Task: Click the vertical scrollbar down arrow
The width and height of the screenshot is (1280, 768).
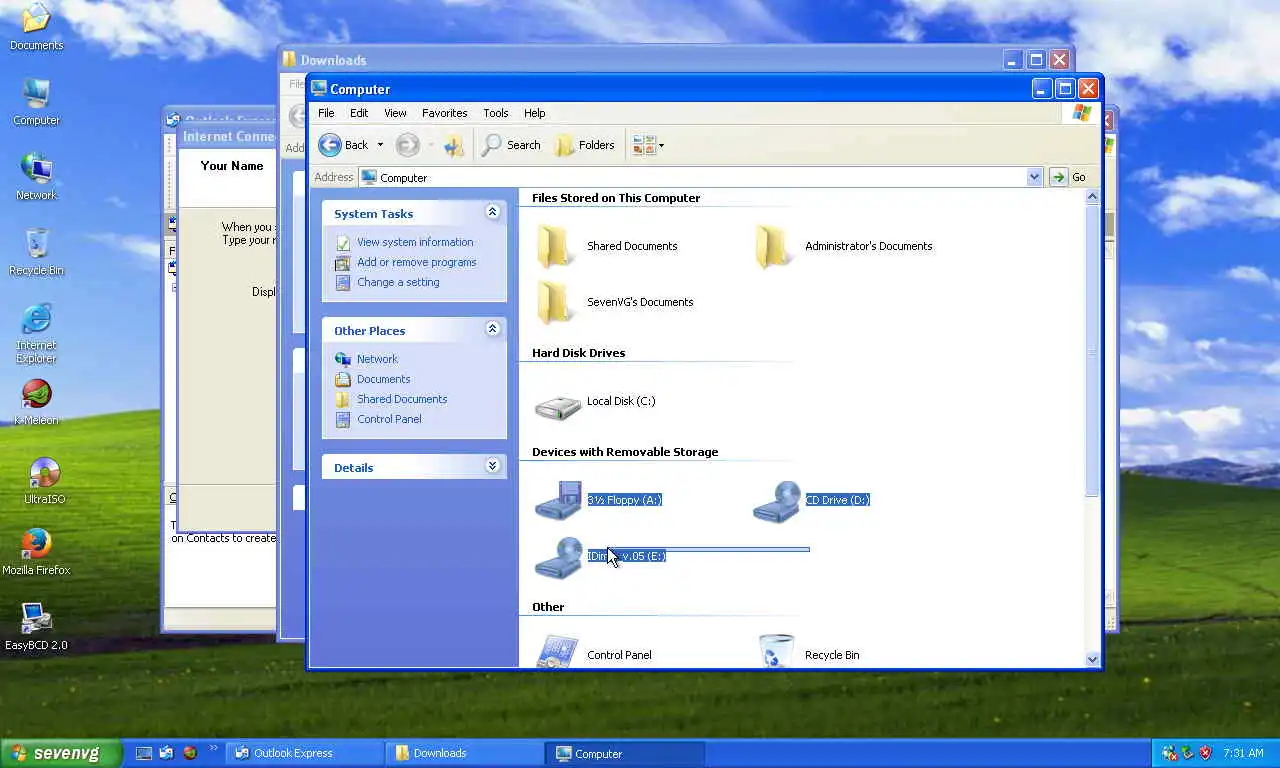Action: [1092, 659]
